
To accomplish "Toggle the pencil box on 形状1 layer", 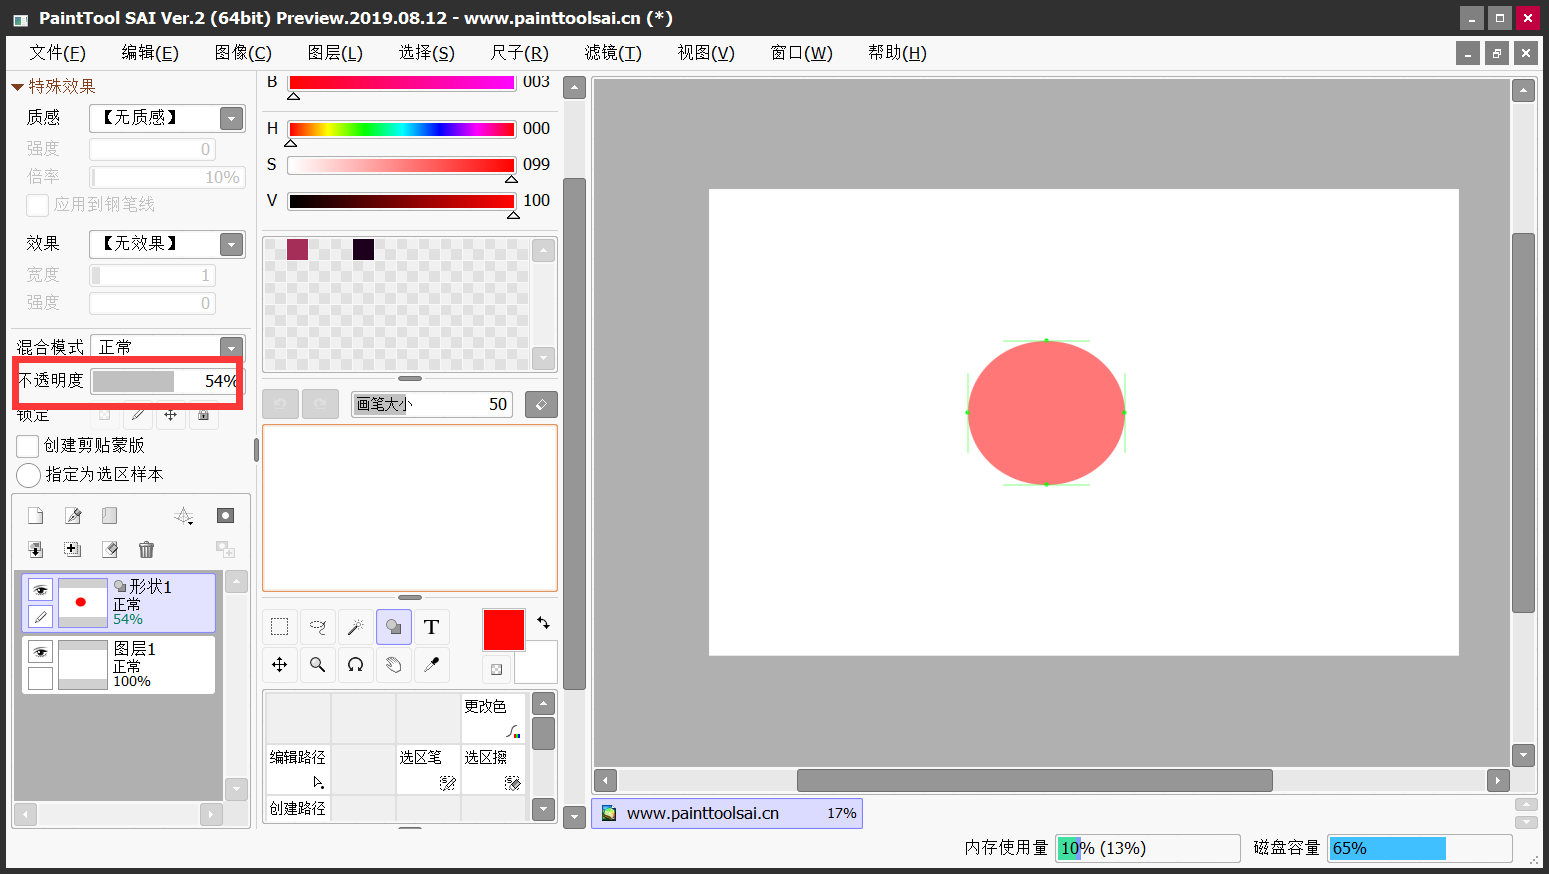I will pos(40,616).
